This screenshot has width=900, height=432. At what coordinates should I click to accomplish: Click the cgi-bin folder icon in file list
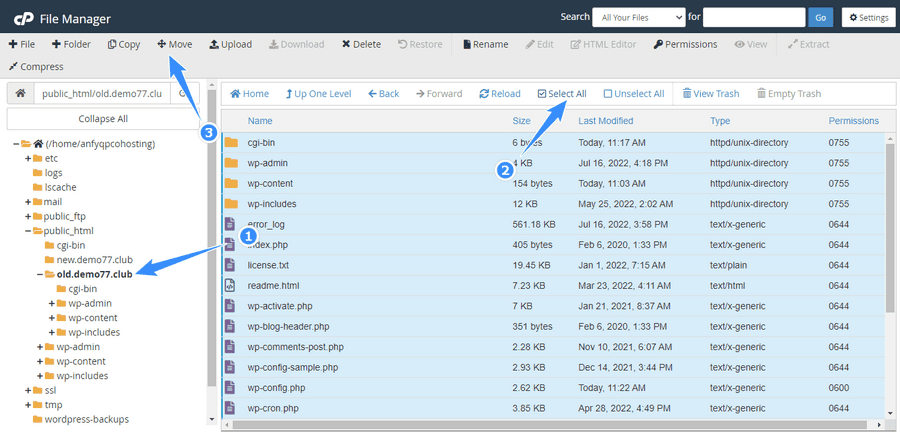[231, 142]
